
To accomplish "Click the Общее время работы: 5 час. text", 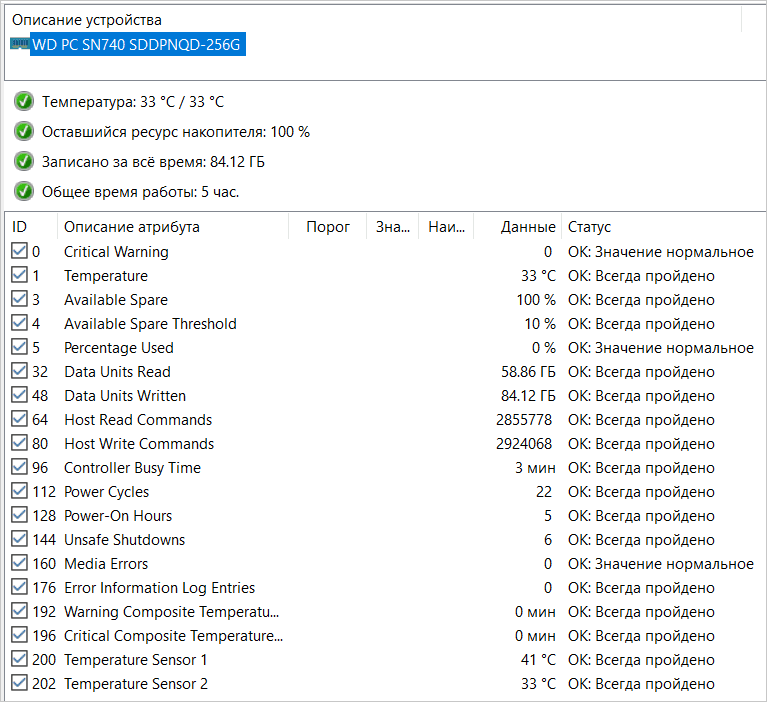I will click(x=140, y=192).
